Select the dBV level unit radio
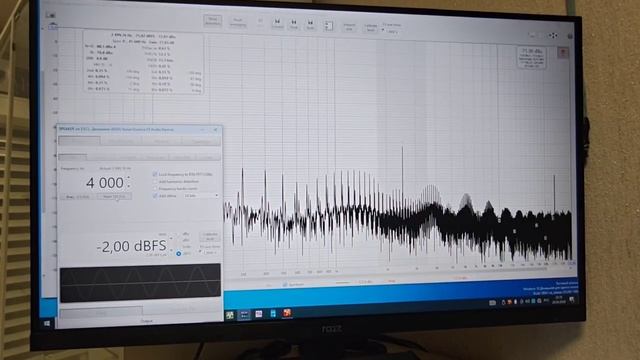The image size is (640, 360). [x=178, y=240]
